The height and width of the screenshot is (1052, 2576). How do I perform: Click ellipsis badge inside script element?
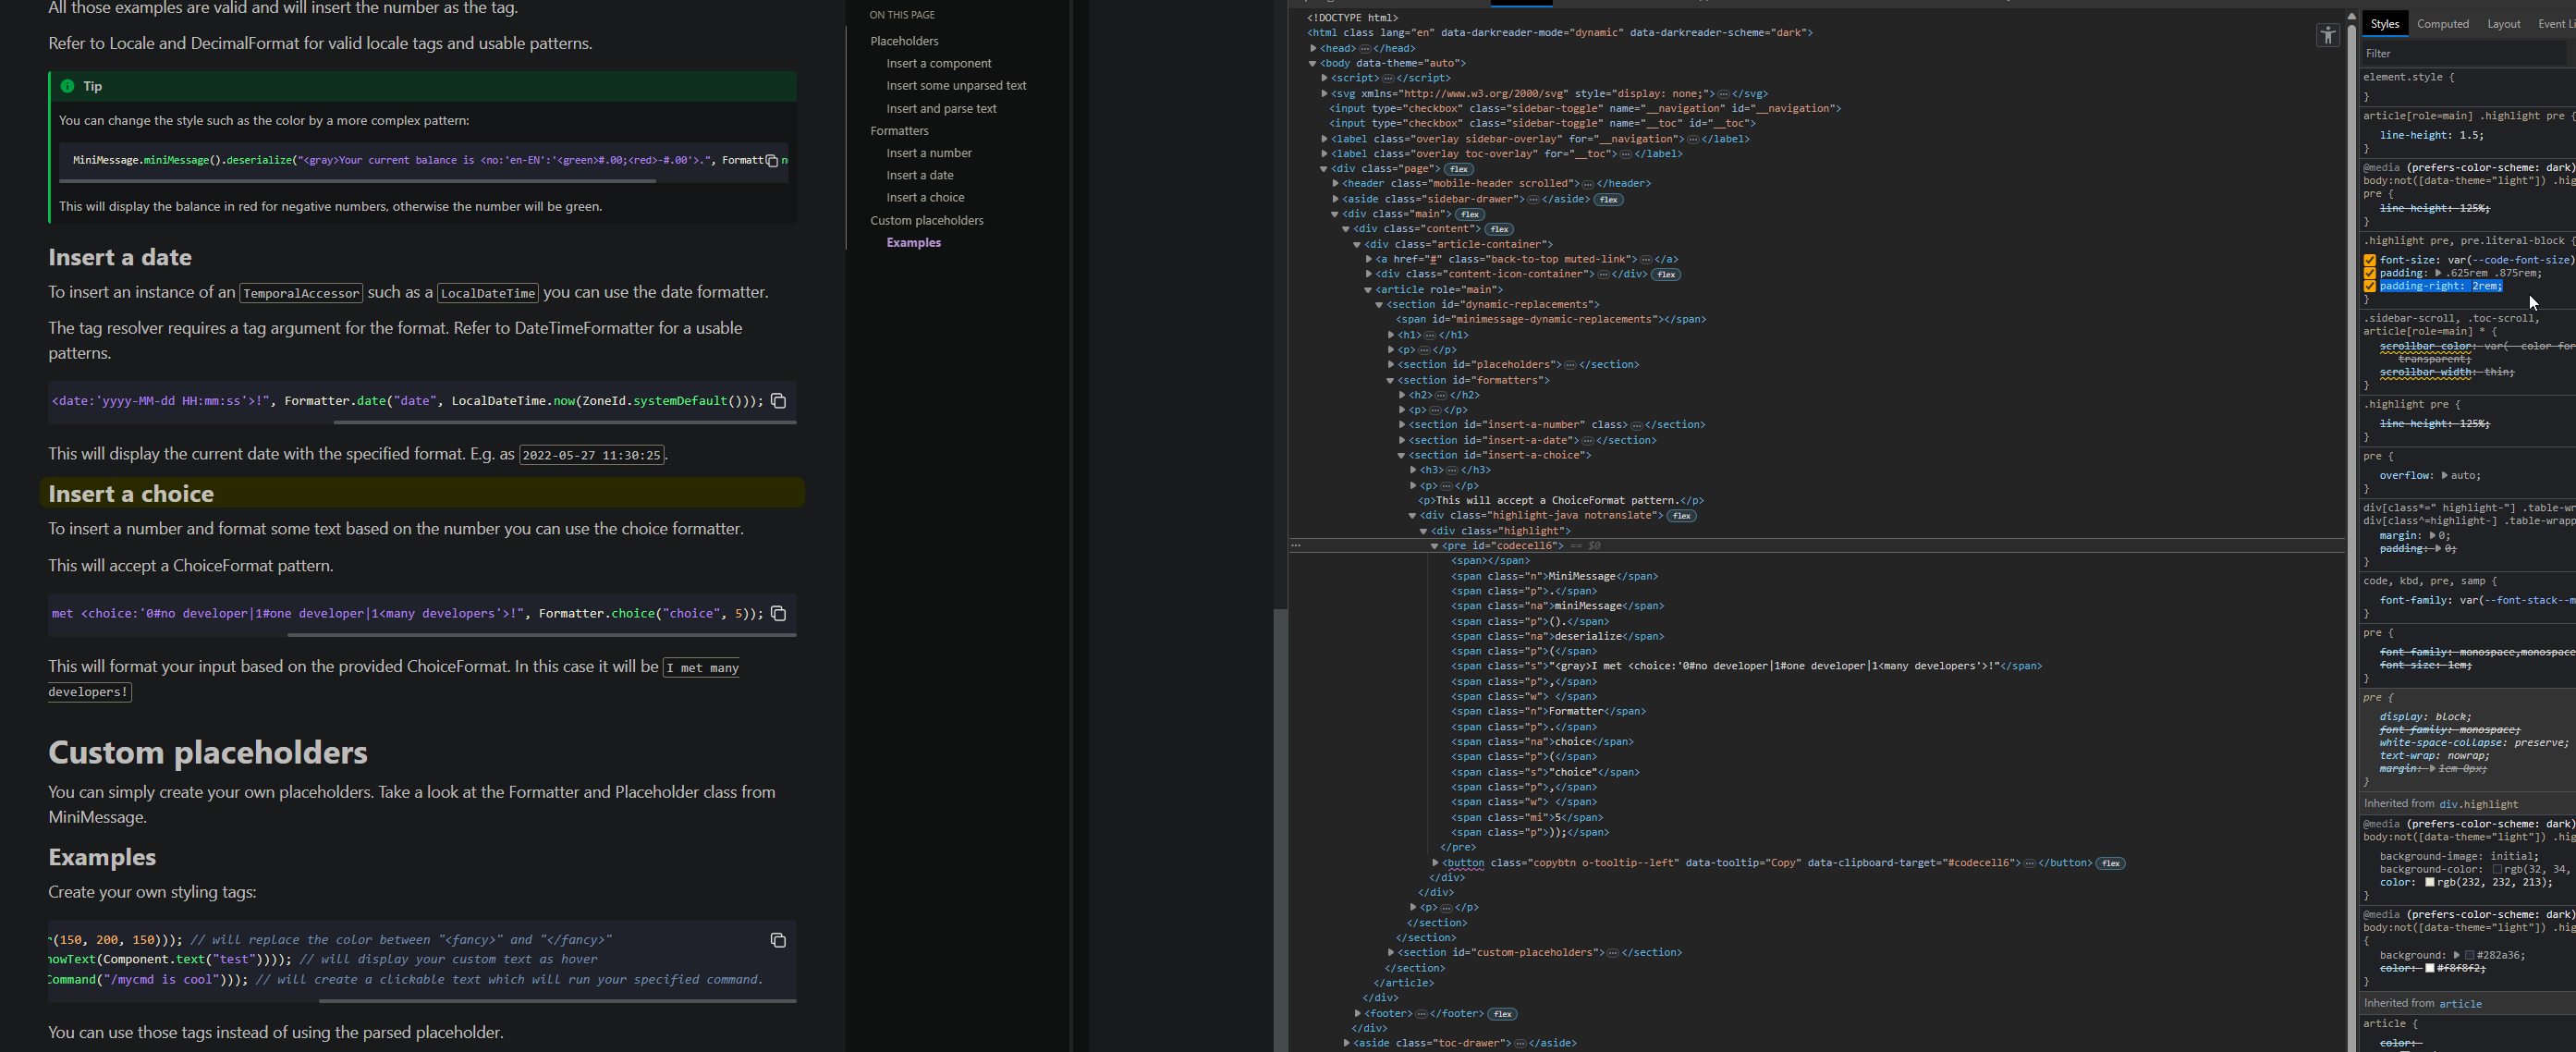pos(1387,78)
